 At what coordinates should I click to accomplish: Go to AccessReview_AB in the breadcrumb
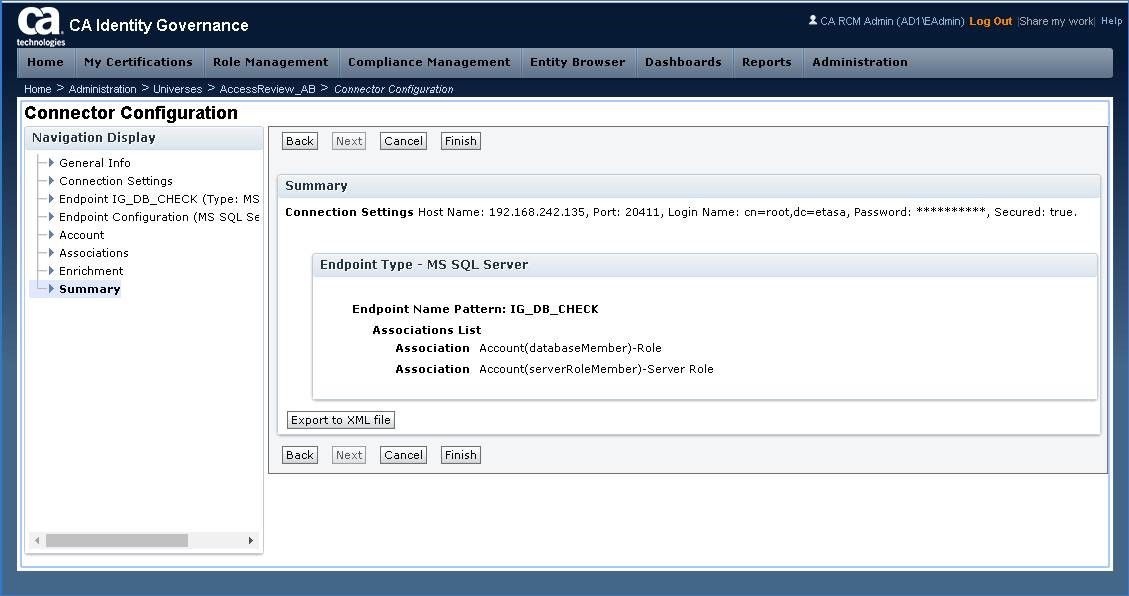[x=268, y=89]
